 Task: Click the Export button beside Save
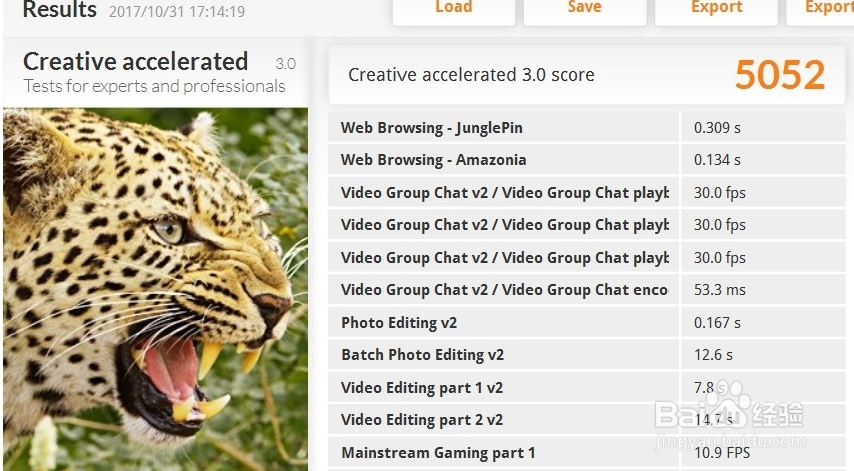tap(717, 8)
